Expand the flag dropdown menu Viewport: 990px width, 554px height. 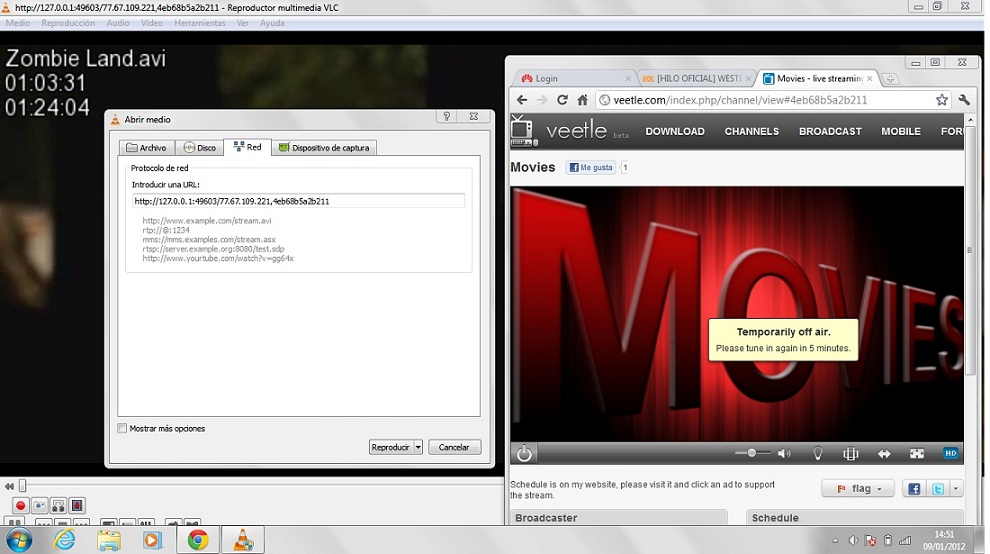(x=858, y=489)
